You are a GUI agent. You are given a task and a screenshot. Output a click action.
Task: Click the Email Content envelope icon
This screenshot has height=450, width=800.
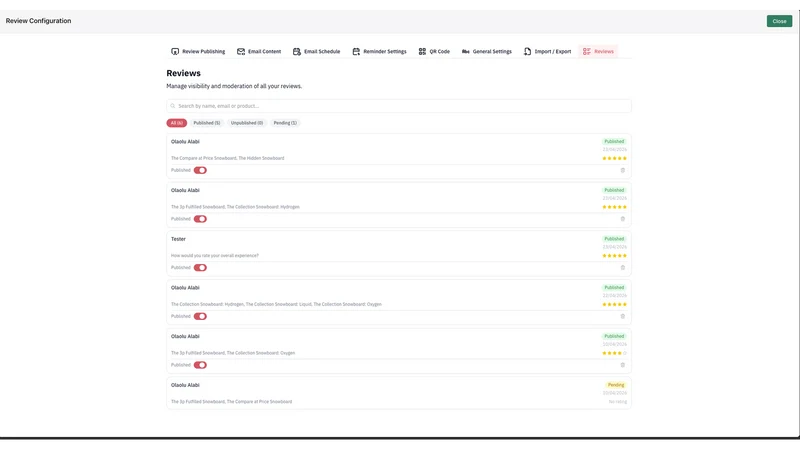241,52
